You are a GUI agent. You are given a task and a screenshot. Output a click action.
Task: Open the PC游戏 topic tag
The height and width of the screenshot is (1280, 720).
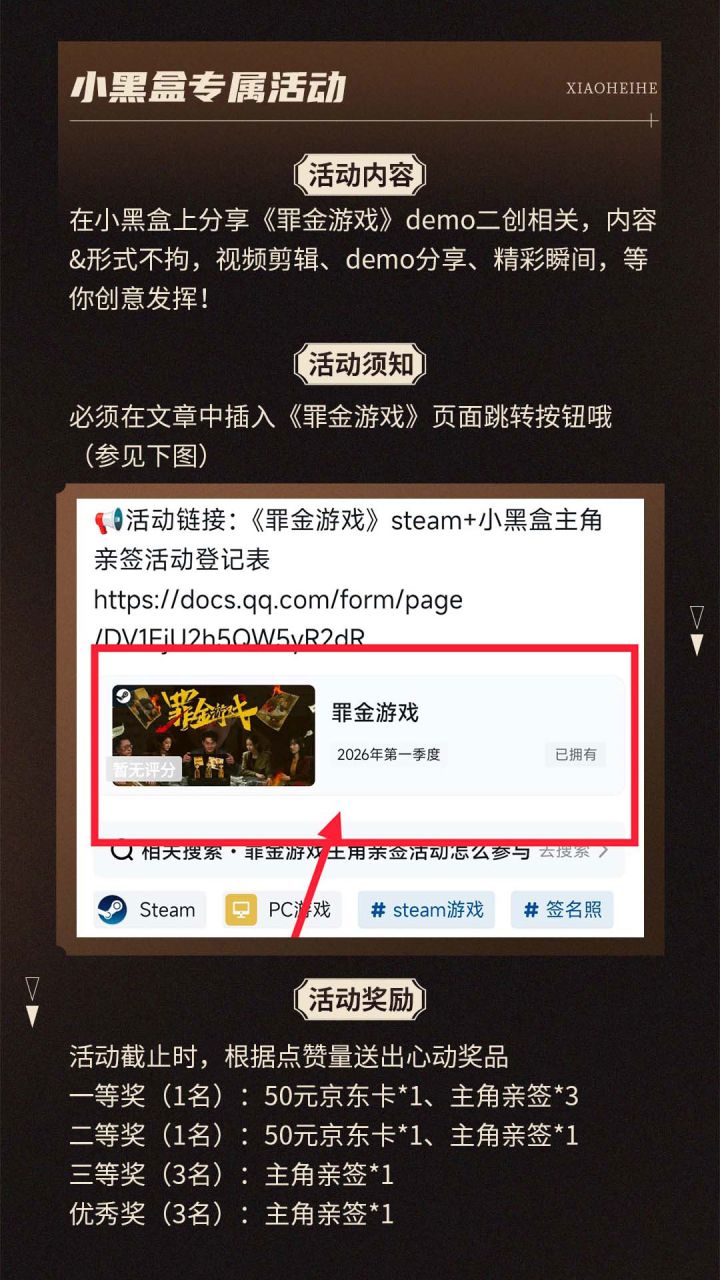click(283, 910)
